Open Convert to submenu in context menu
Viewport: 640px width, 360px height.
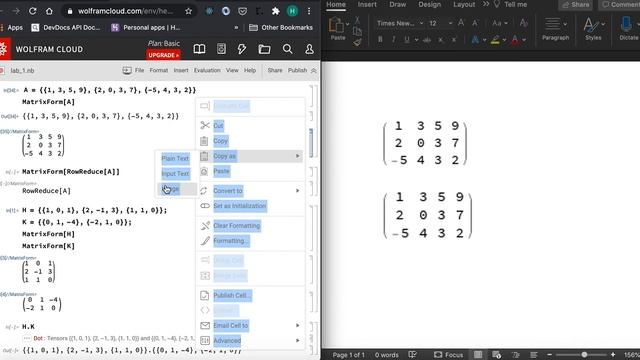click(x=251, y=191)
